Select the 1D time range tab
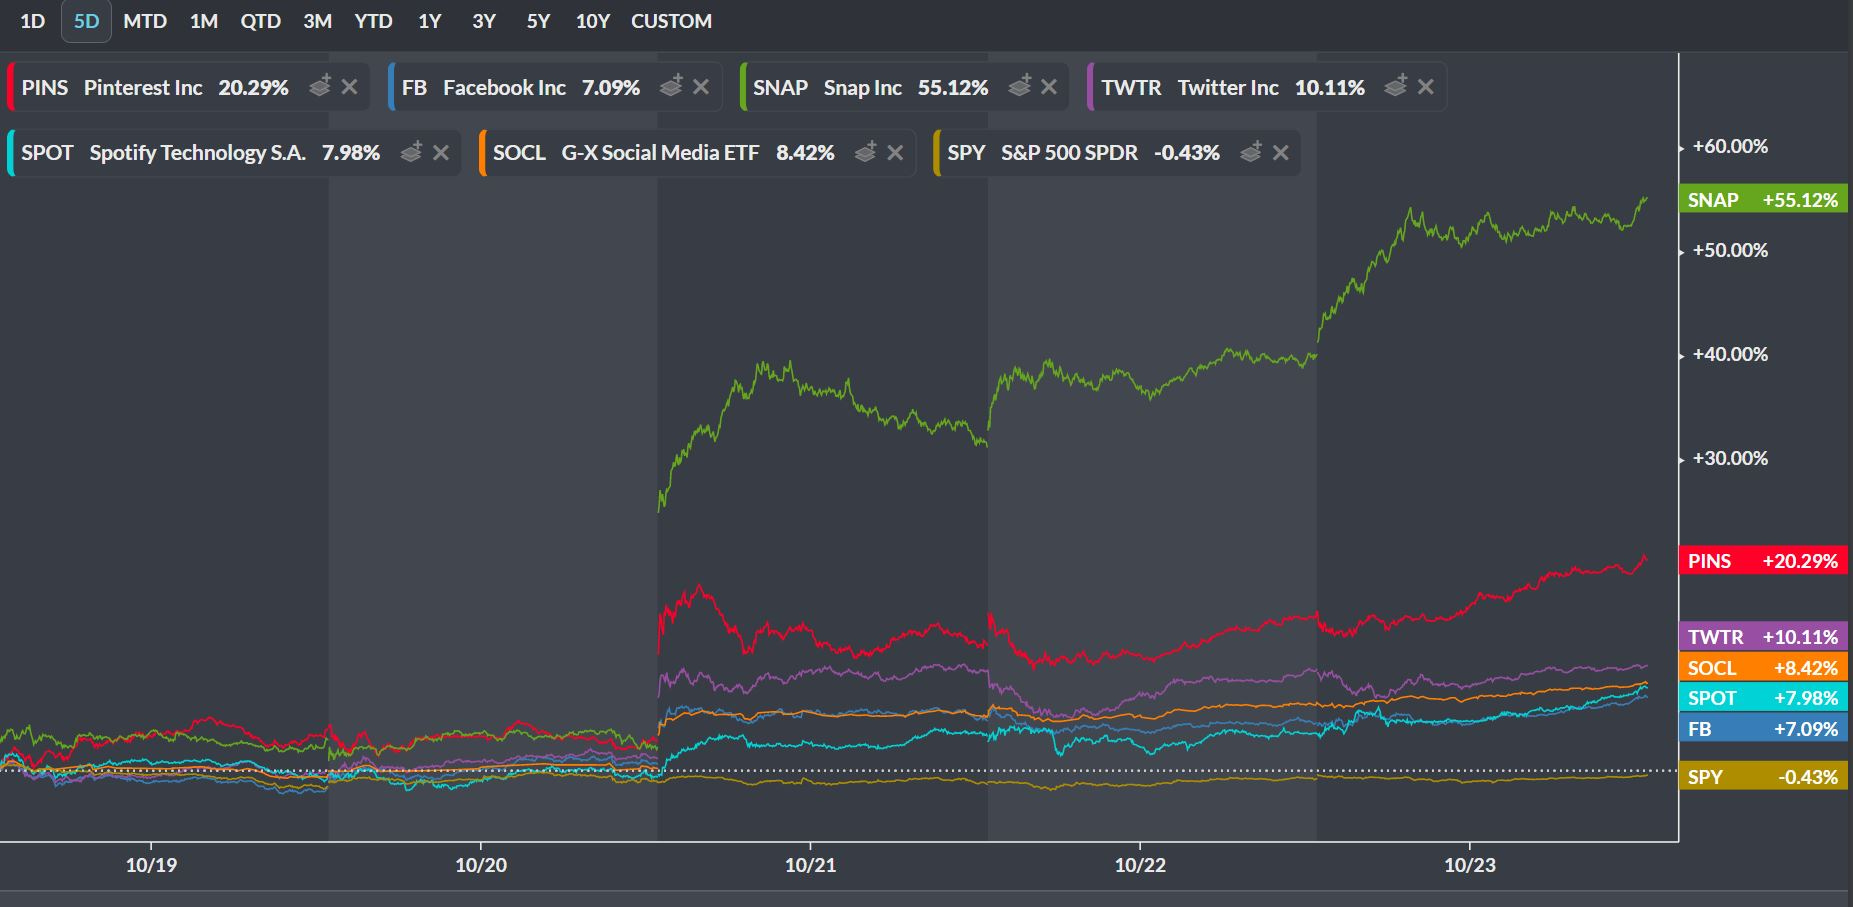 click(32, 21)
